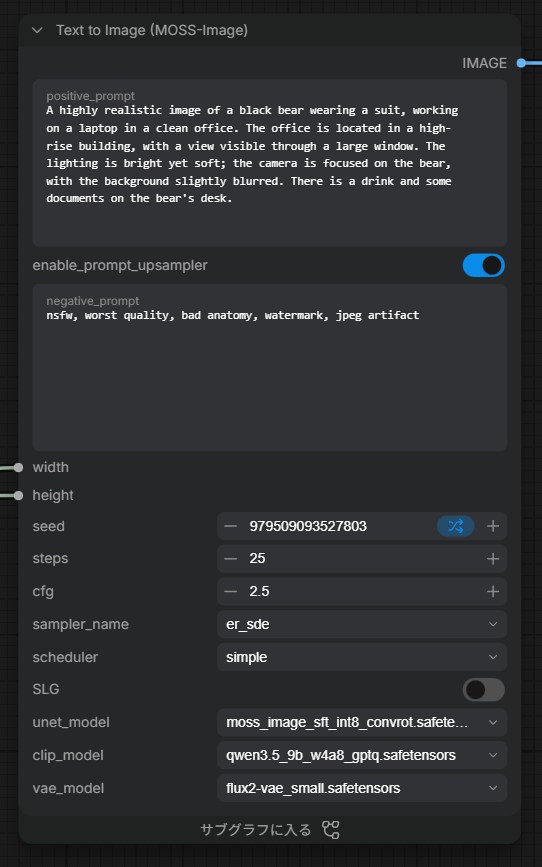Screen dimensions: 542x867
Task: Click the sampler_name label
Action: pos(81,624)
